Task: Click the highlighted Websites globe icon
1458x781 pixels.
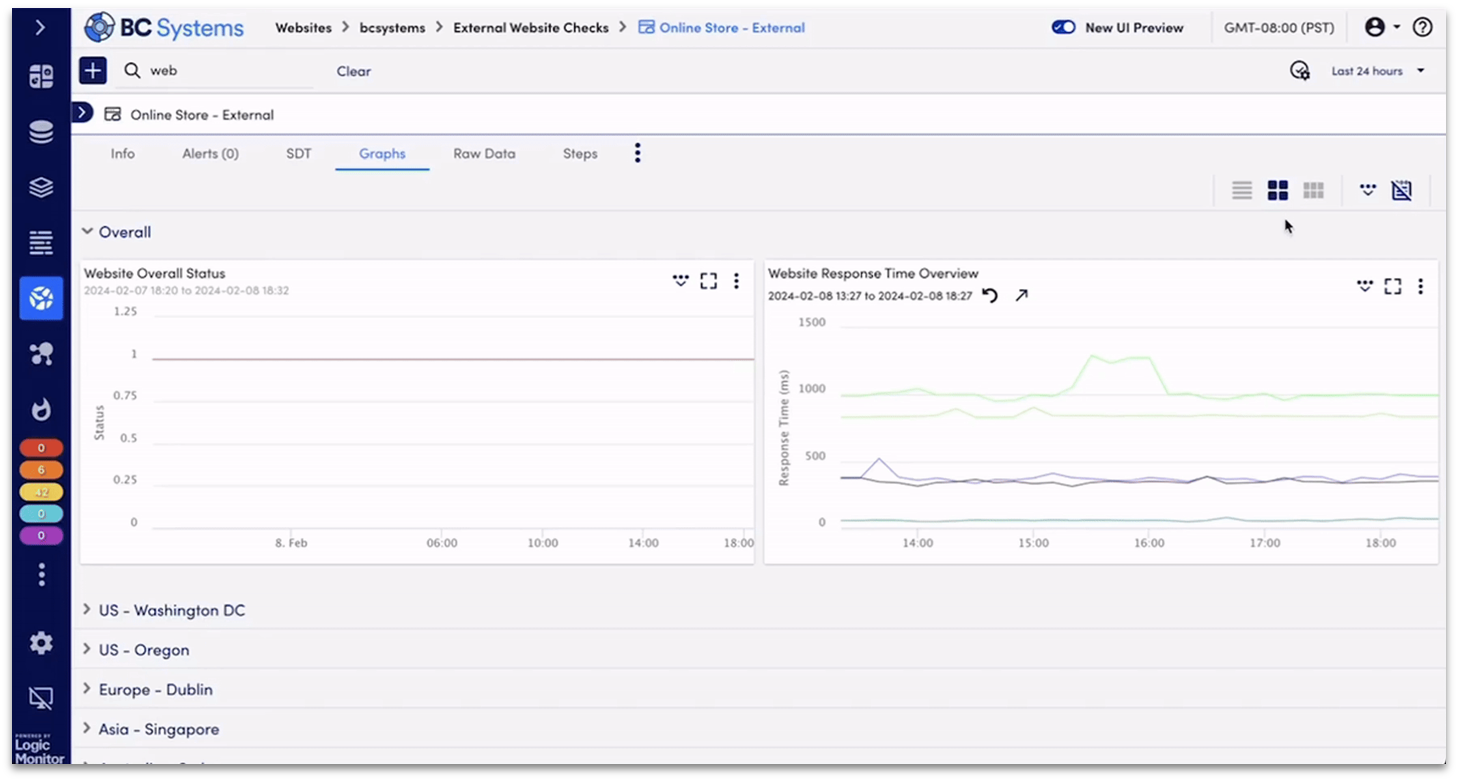Action: click(41, 297)
